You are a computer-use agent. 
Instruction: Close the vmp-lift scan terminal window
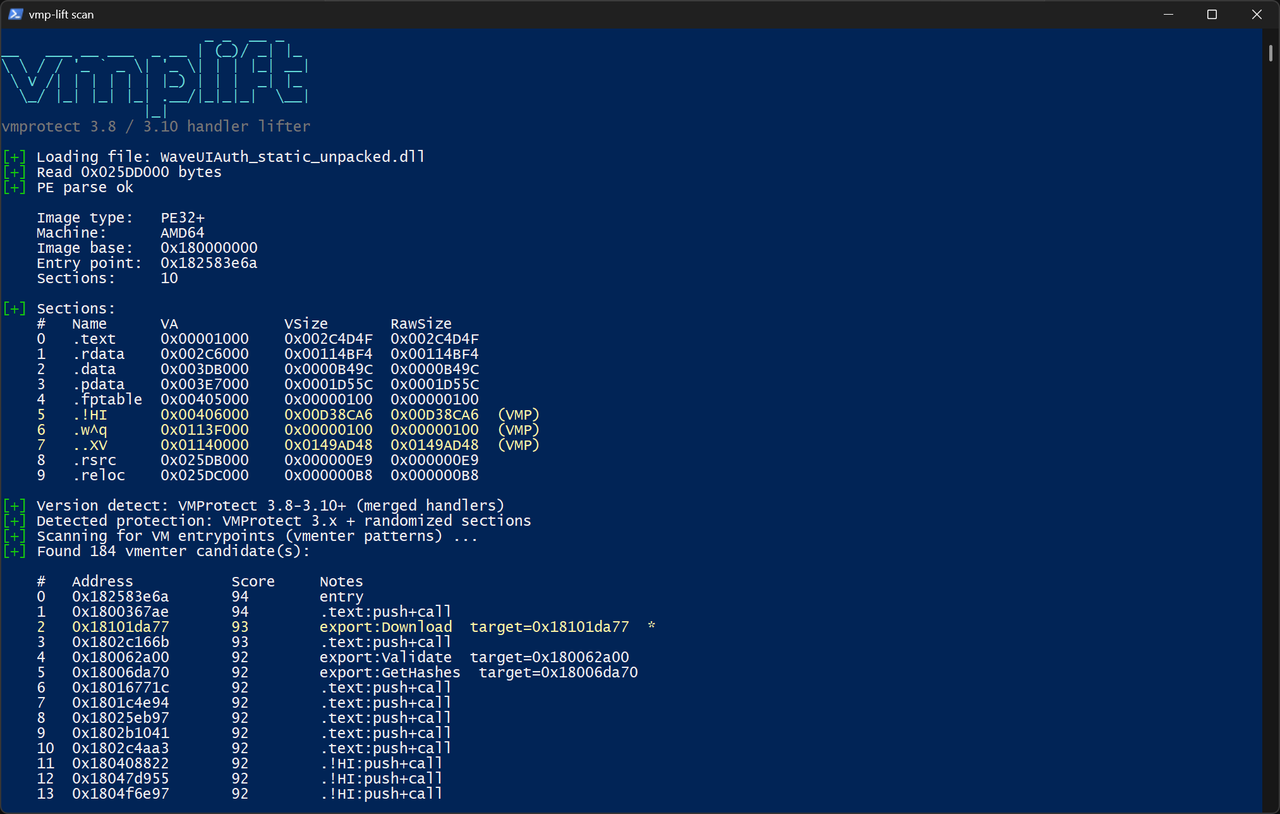(1257, 14)
